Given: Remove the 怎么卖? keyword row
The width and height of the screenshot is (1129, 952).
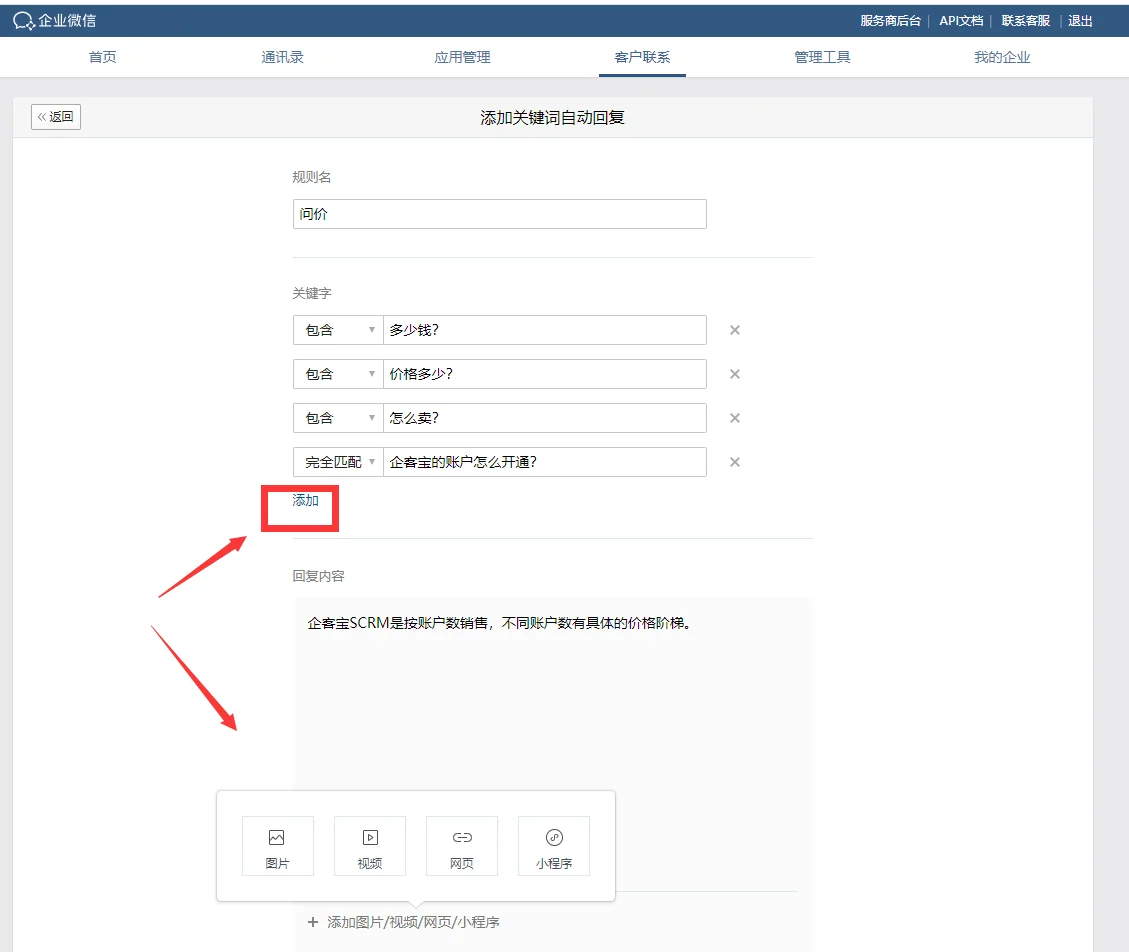Looking at the screenshot, I should click(x=734, y=418).
